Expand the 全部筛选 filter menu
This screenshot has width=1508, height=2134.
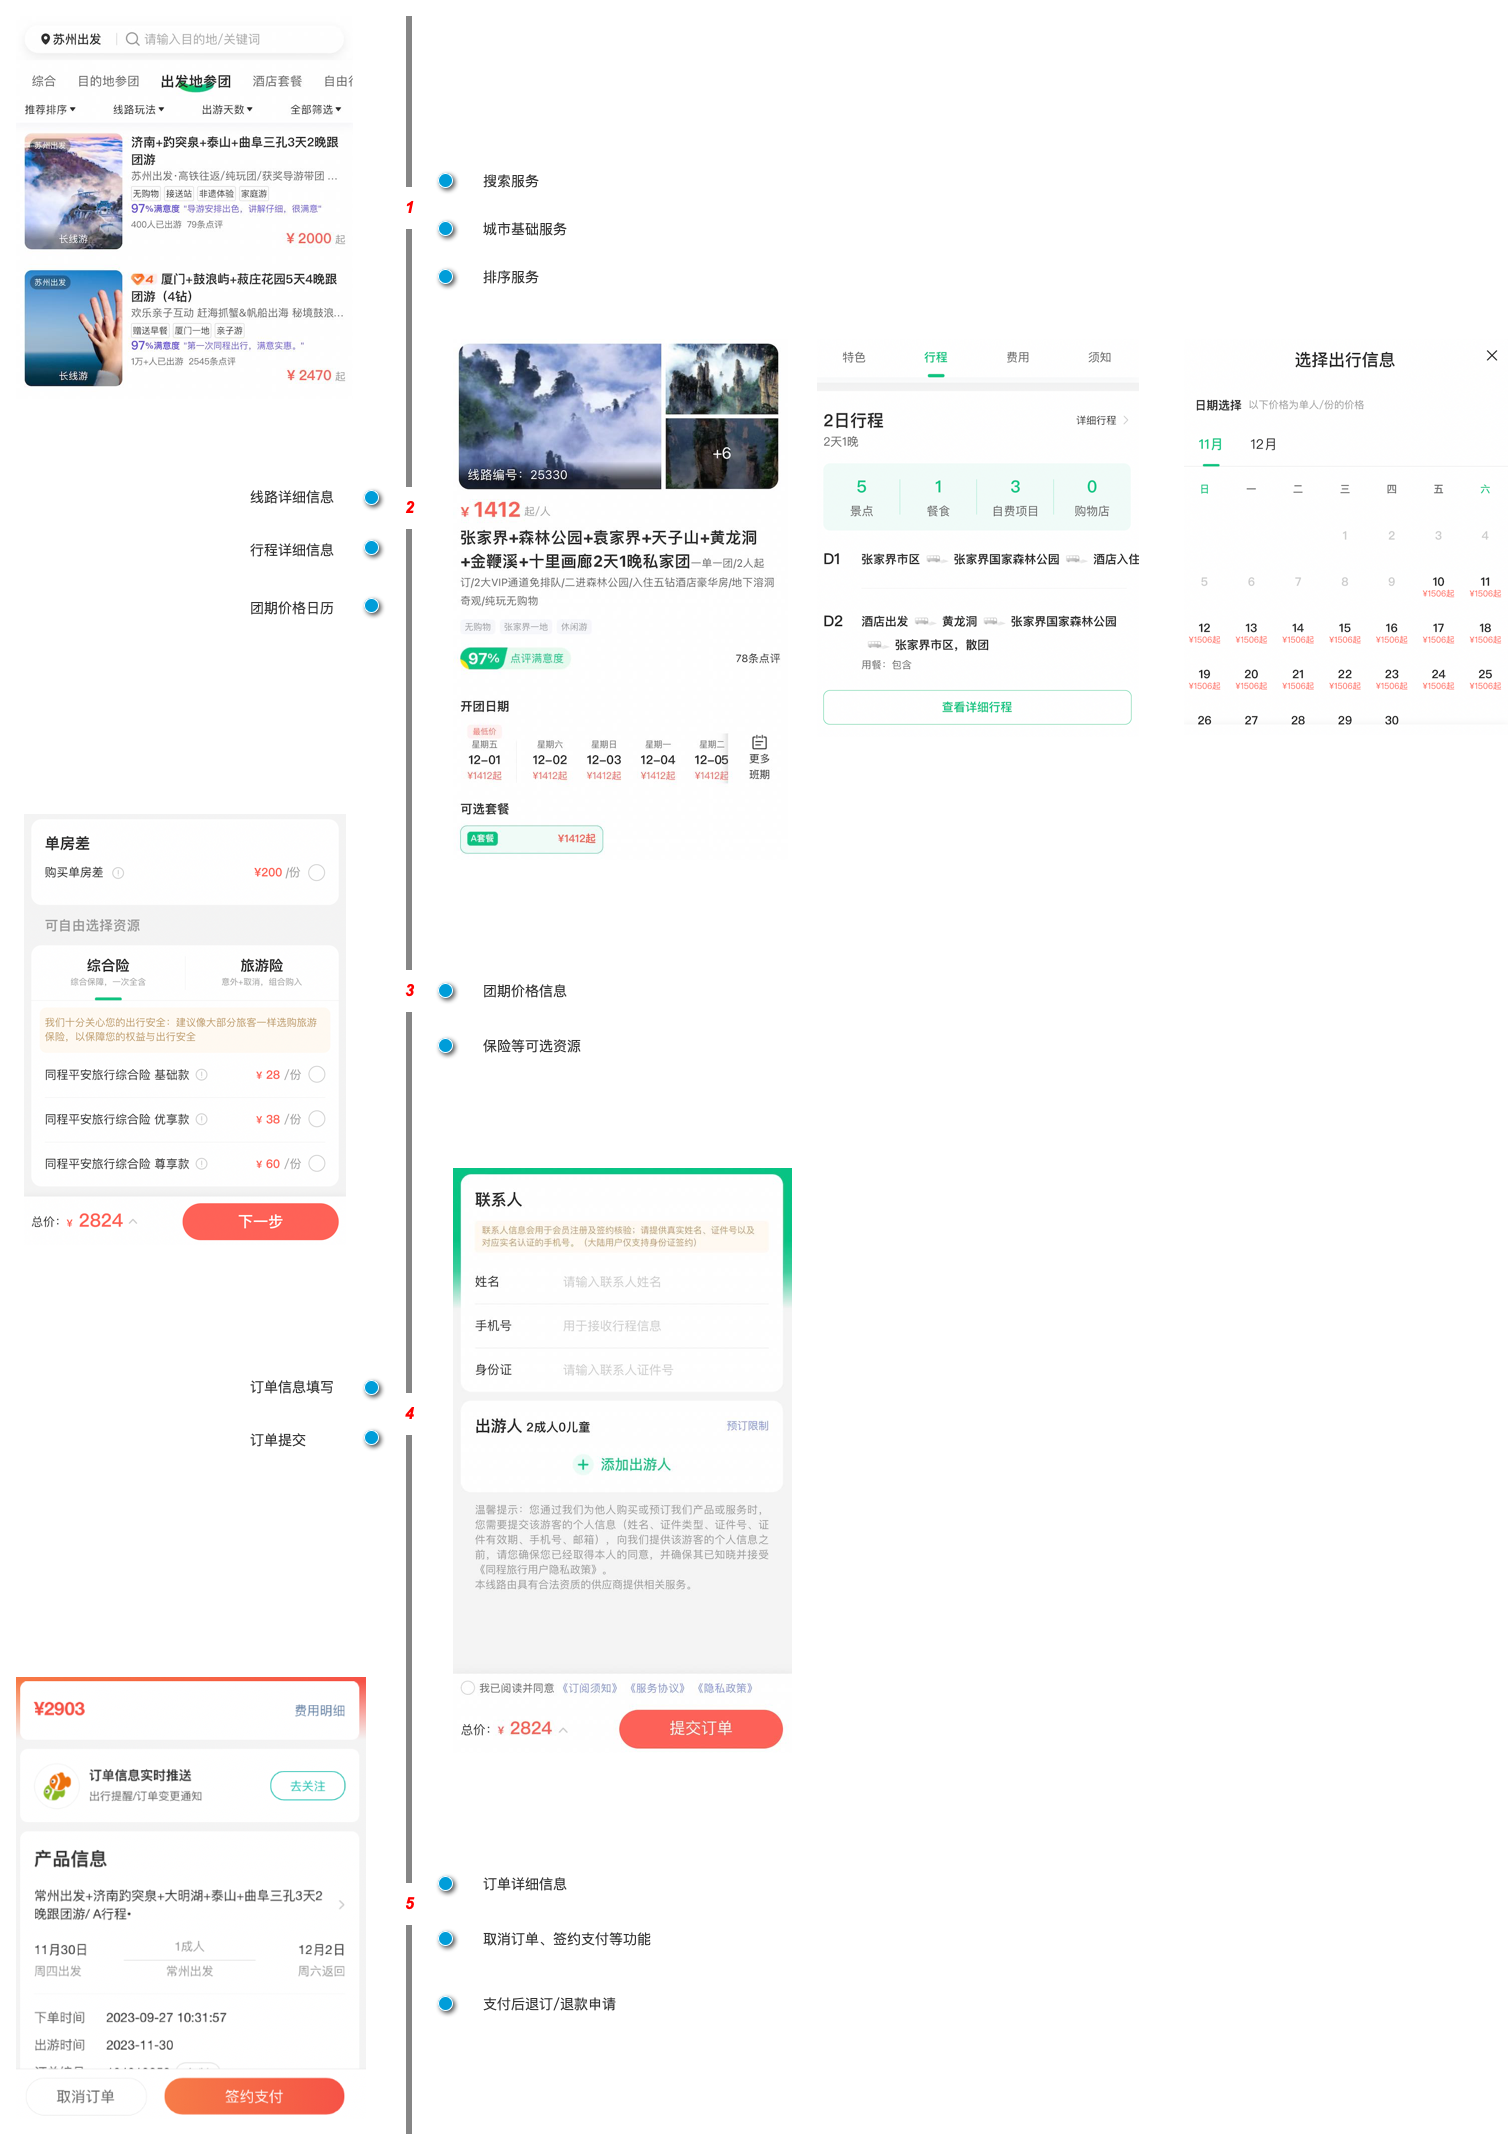[x=315, y=110]
